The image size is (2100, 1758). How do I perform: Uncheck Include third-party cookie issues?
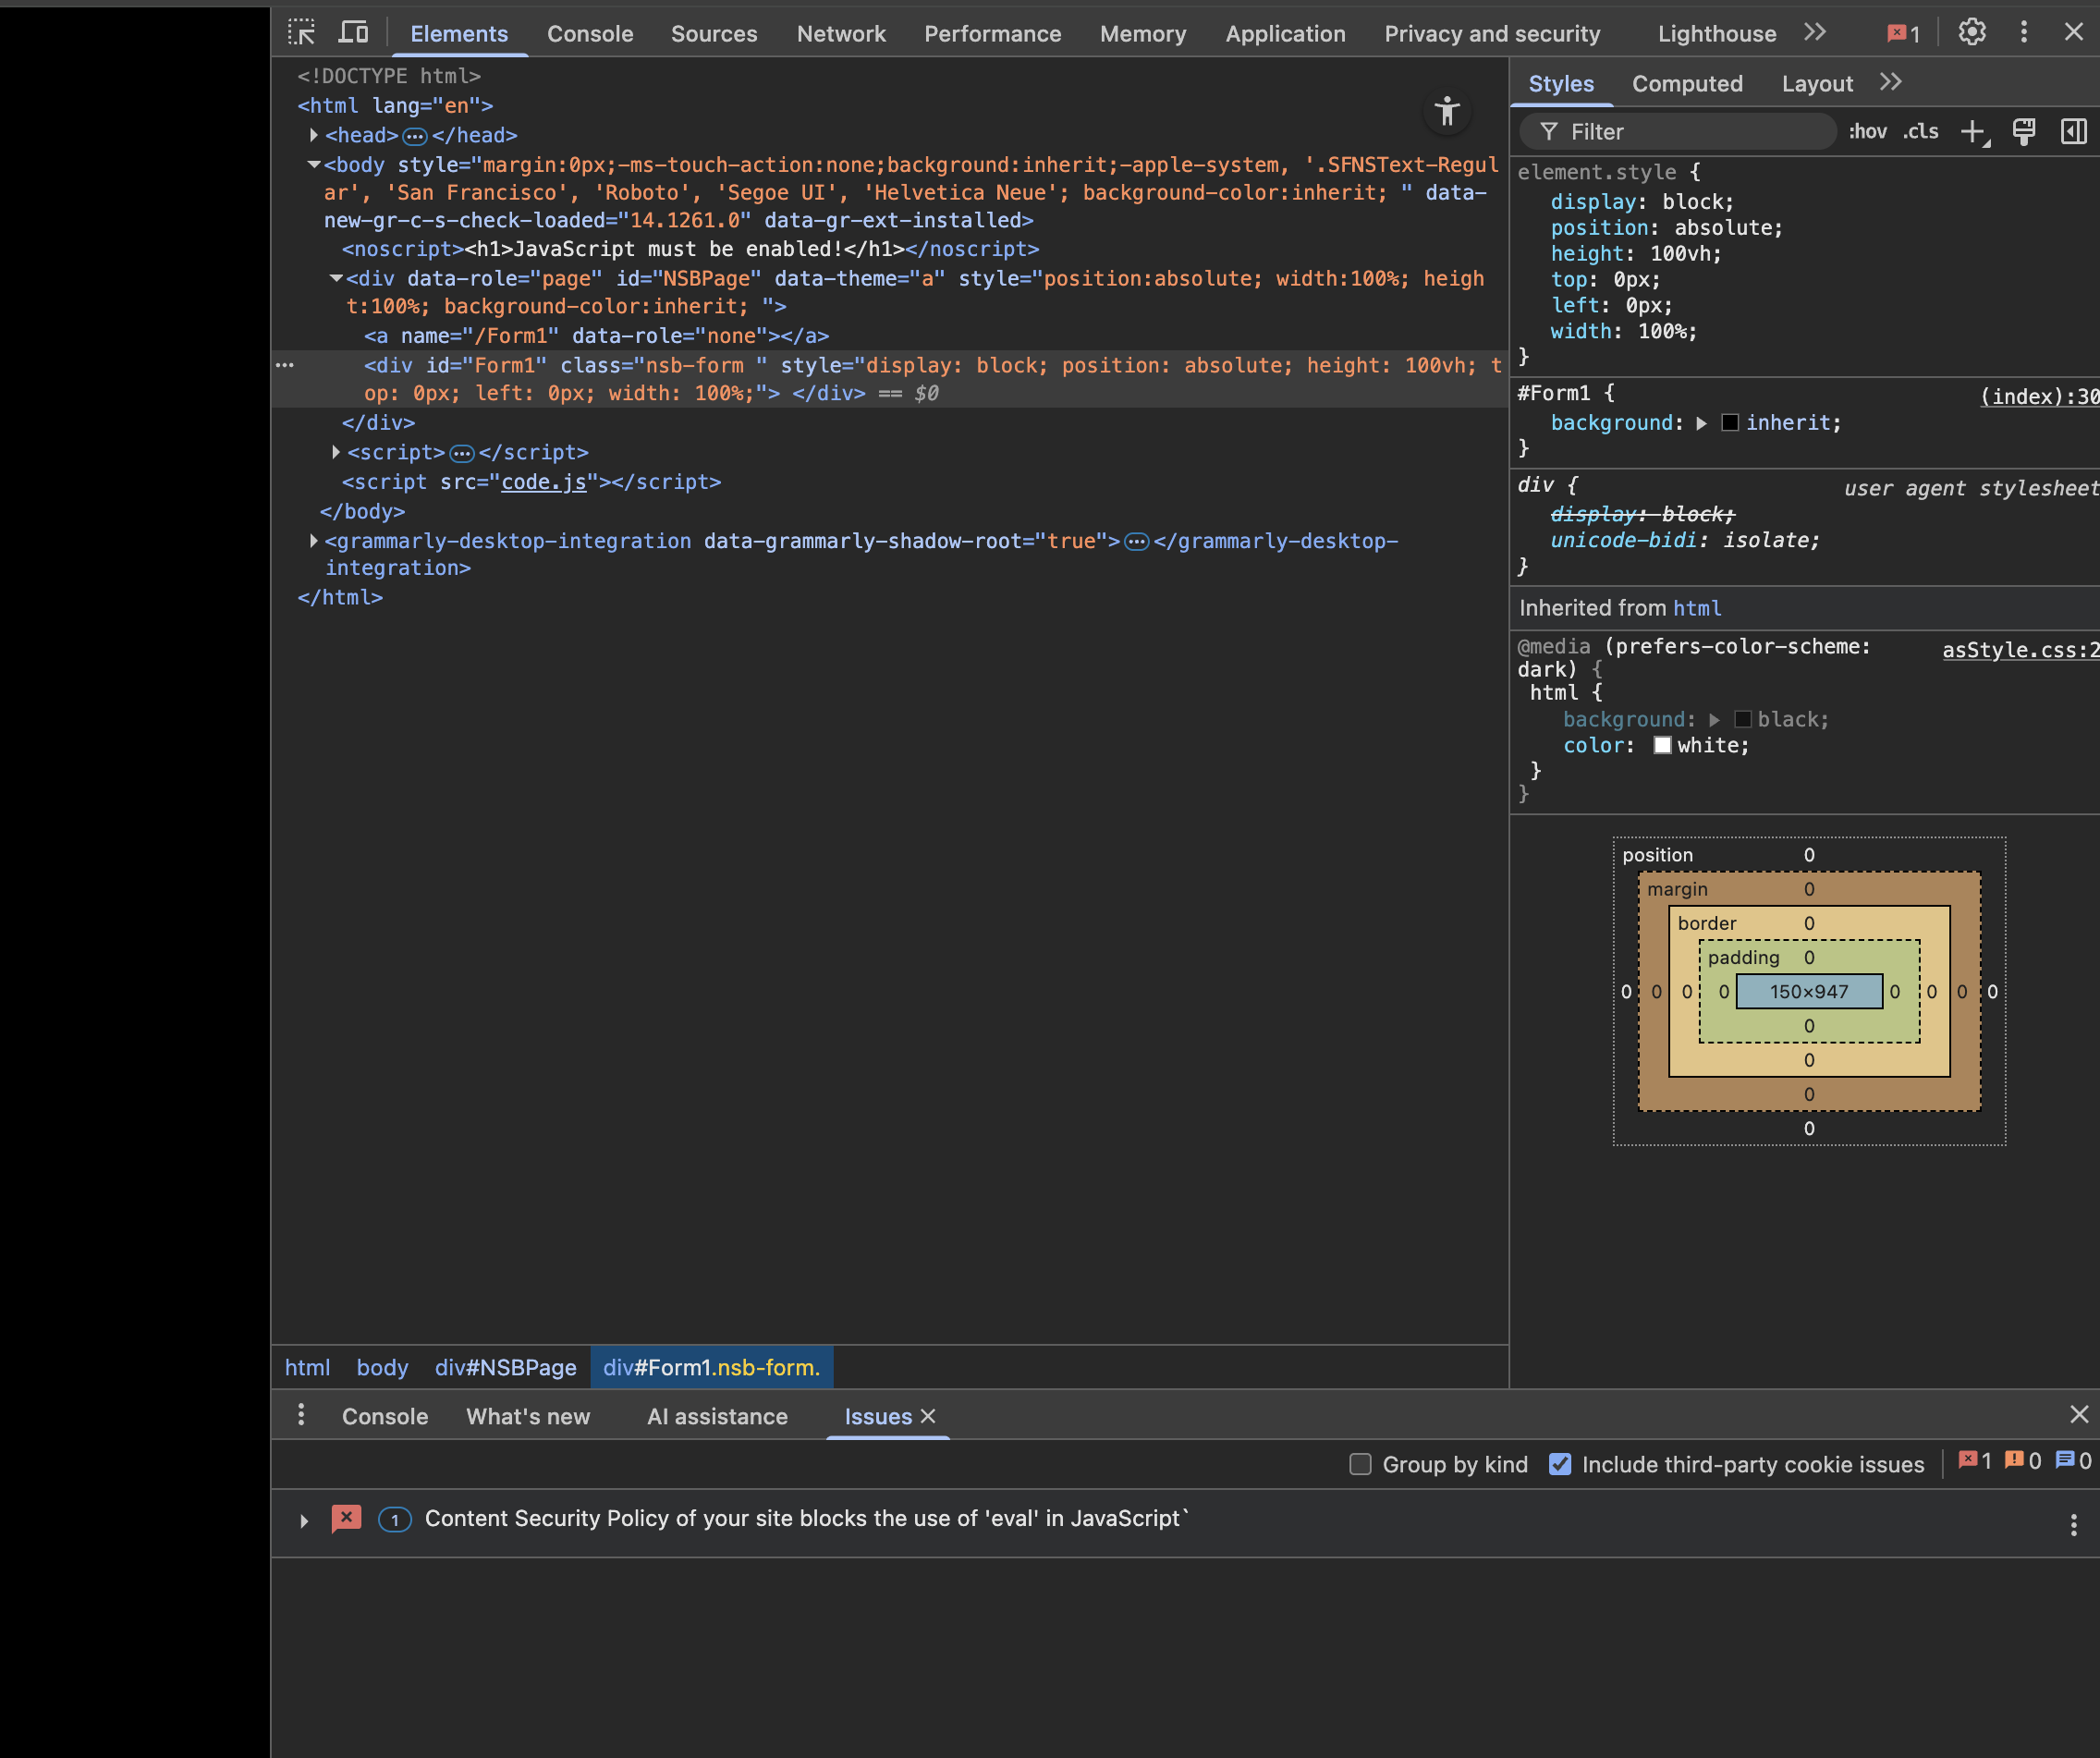point(1559,1464)
